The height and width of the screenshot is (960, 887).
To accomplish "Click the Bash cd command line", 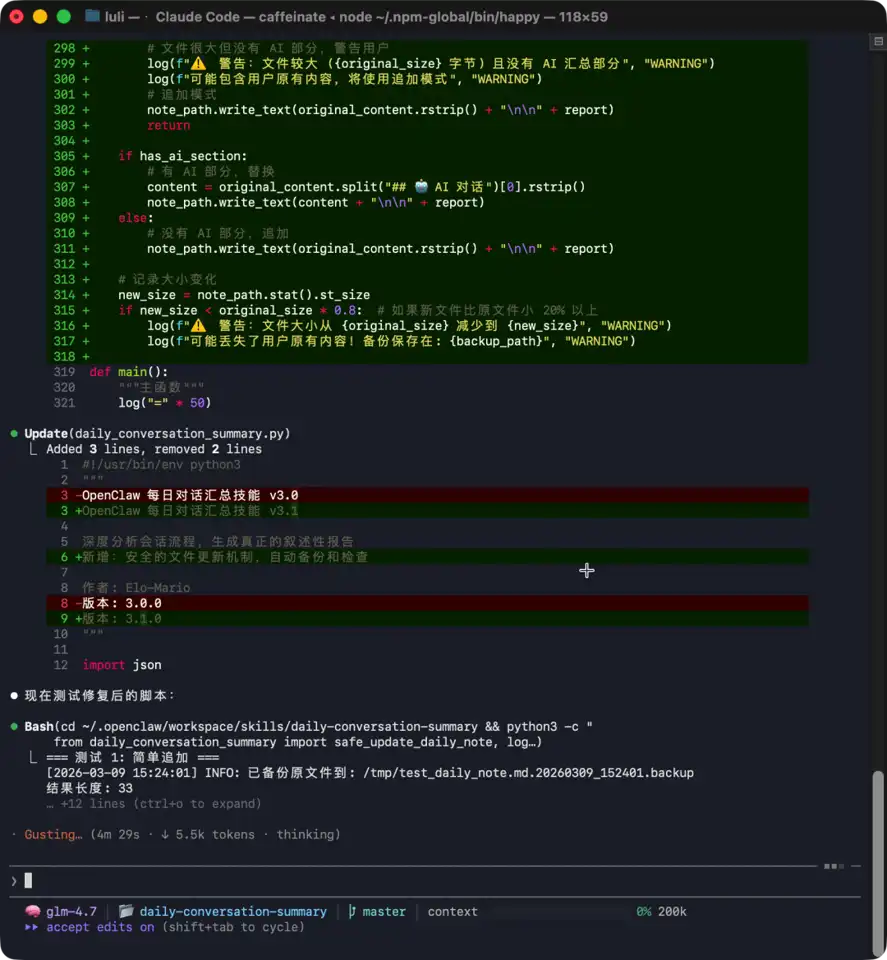I will click(x=309, y=726).
